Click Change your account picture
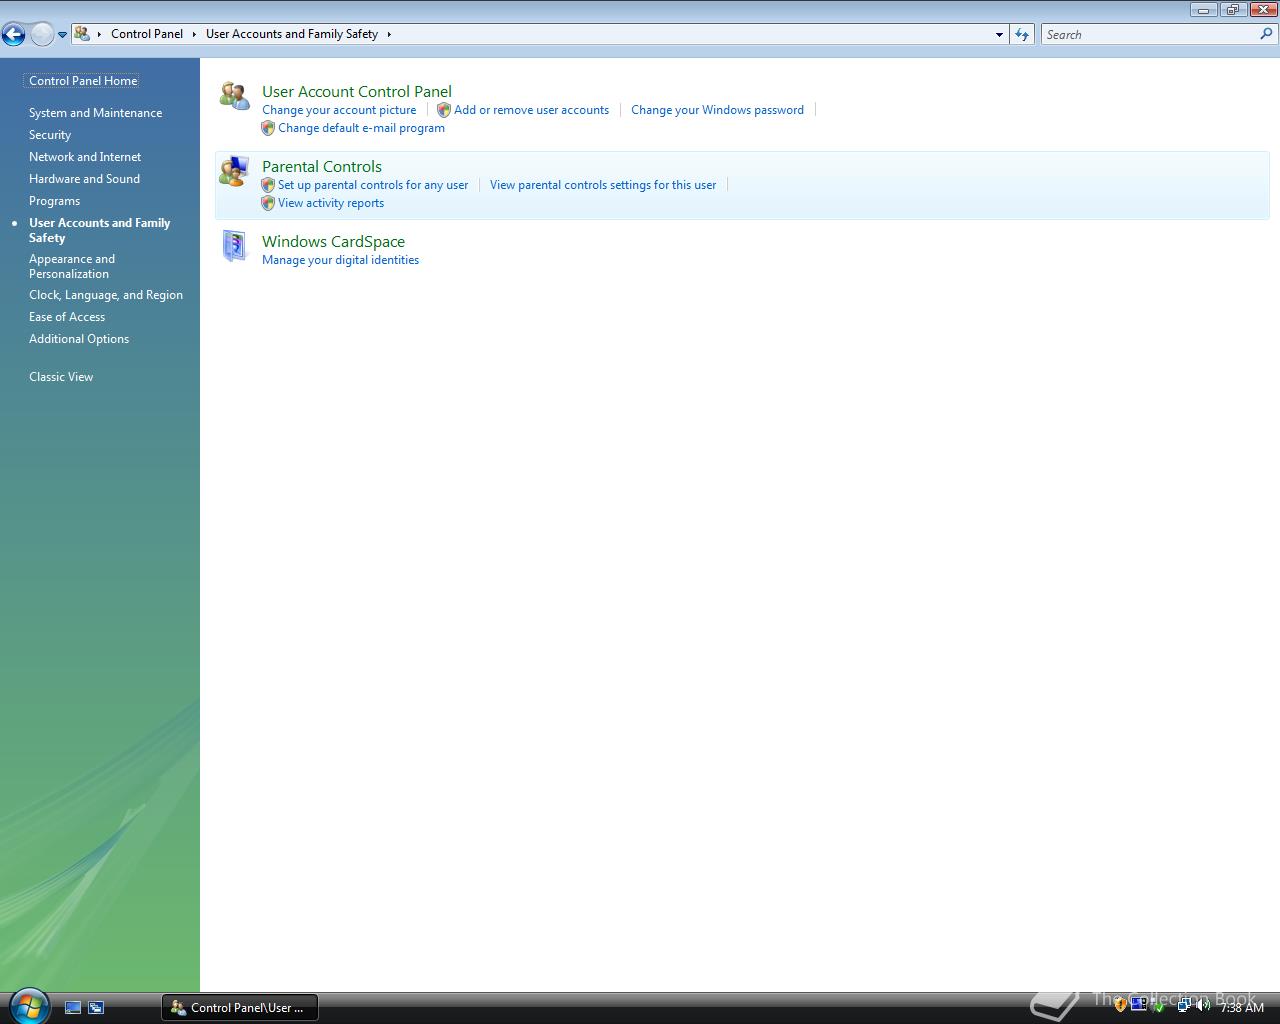Viewport: 1280px width, 1024px height. coord(339,110)
